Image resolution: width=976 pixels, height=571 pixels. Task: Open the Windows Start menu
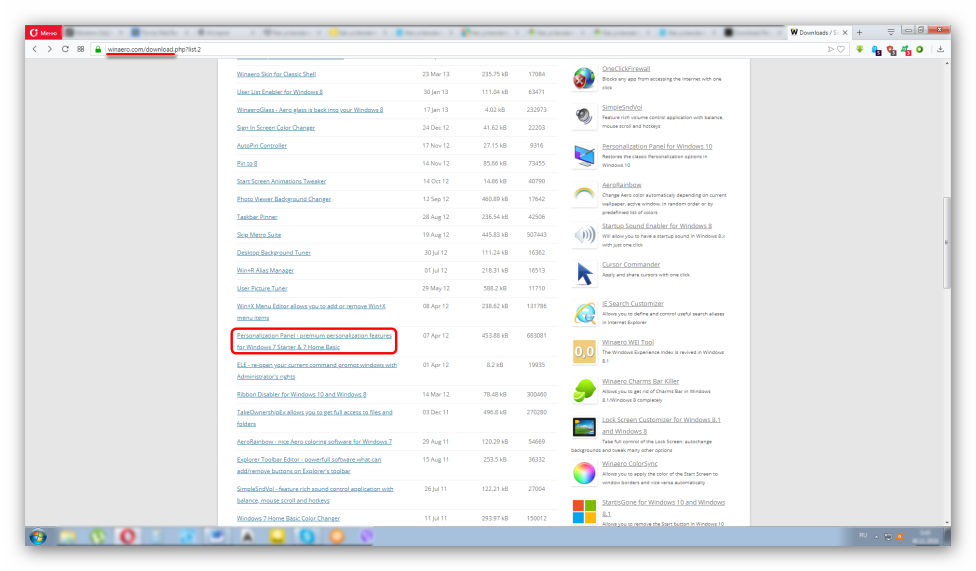[x=38, y=536]
